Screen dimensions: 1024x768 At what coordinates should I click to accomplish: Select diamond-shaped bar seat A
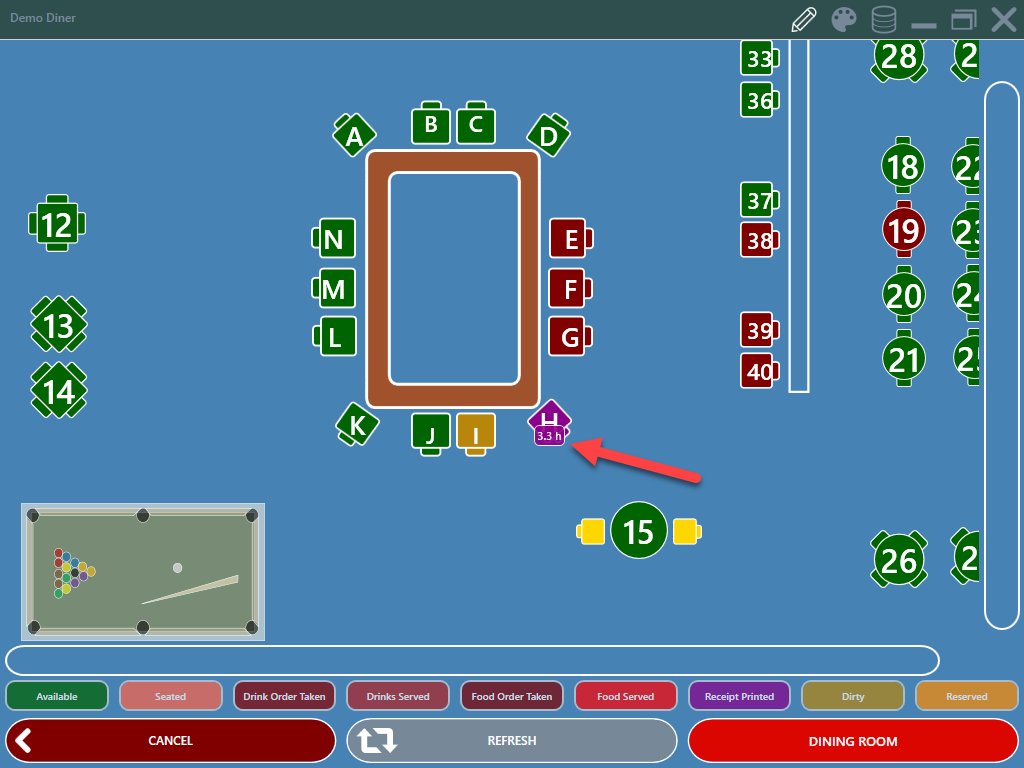354,136
